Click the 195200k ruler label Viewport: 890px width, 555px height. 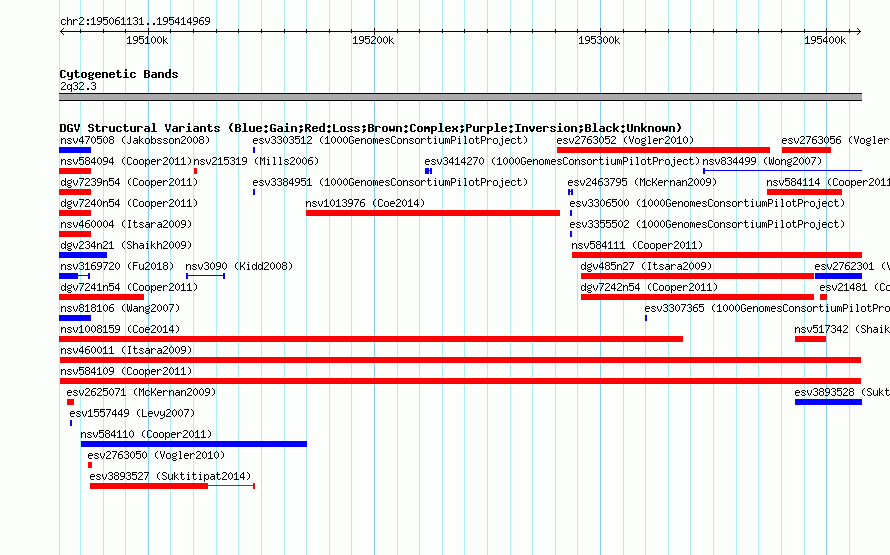pyautogui.click(x=373, y=40)
